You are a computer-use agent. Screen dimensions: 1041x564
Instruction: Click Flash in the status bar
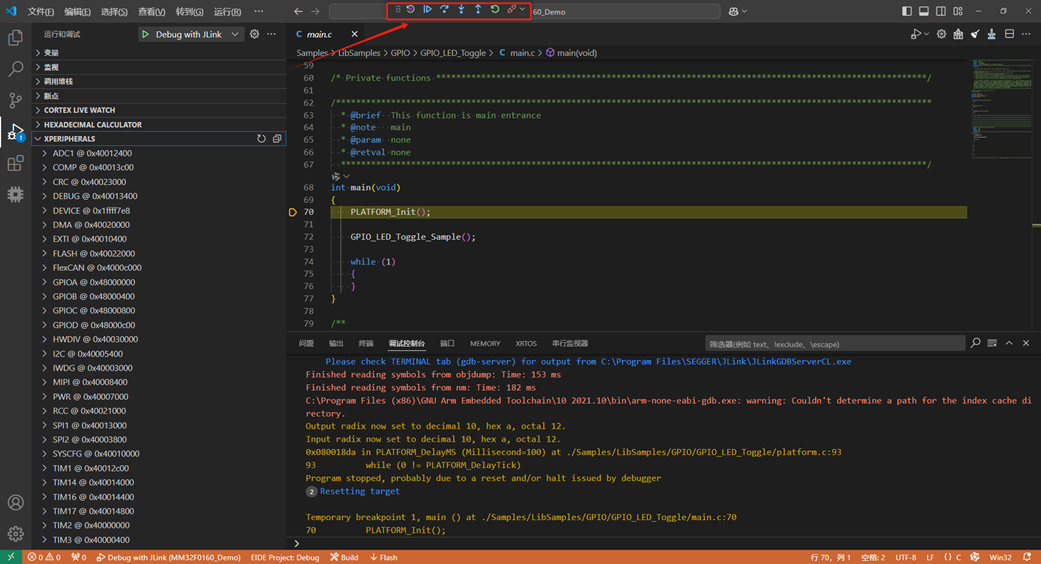[384, 557]
